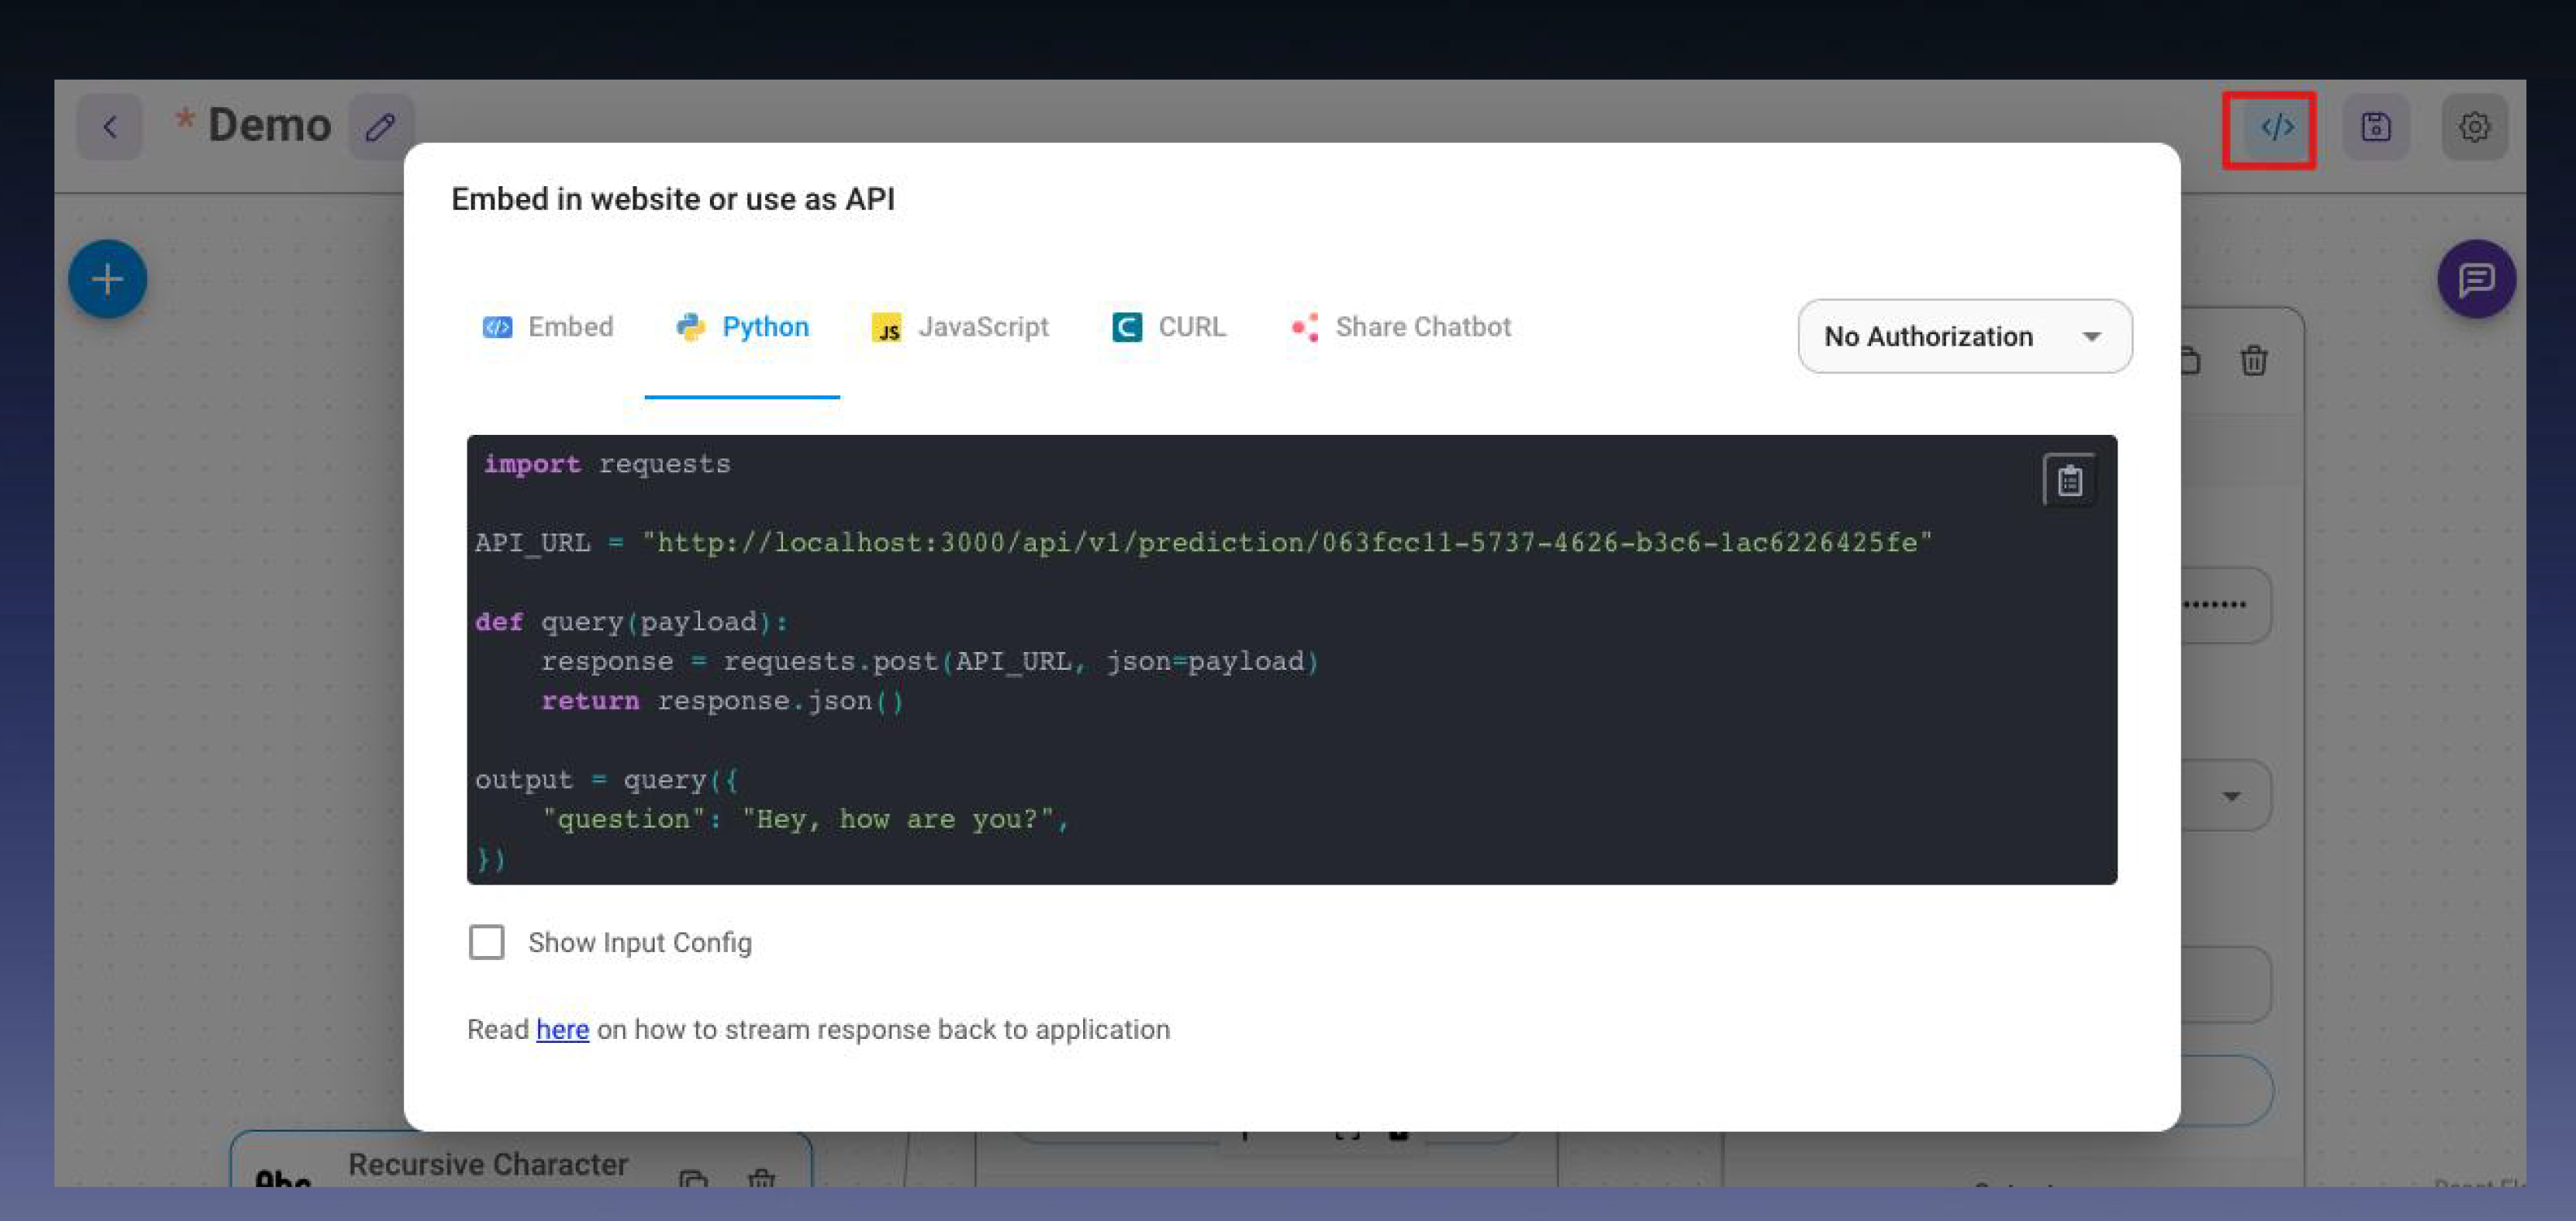Enable Show Input Config checkbox
The width and height of the screenshot is (2576, 1221).
[487, 942]
